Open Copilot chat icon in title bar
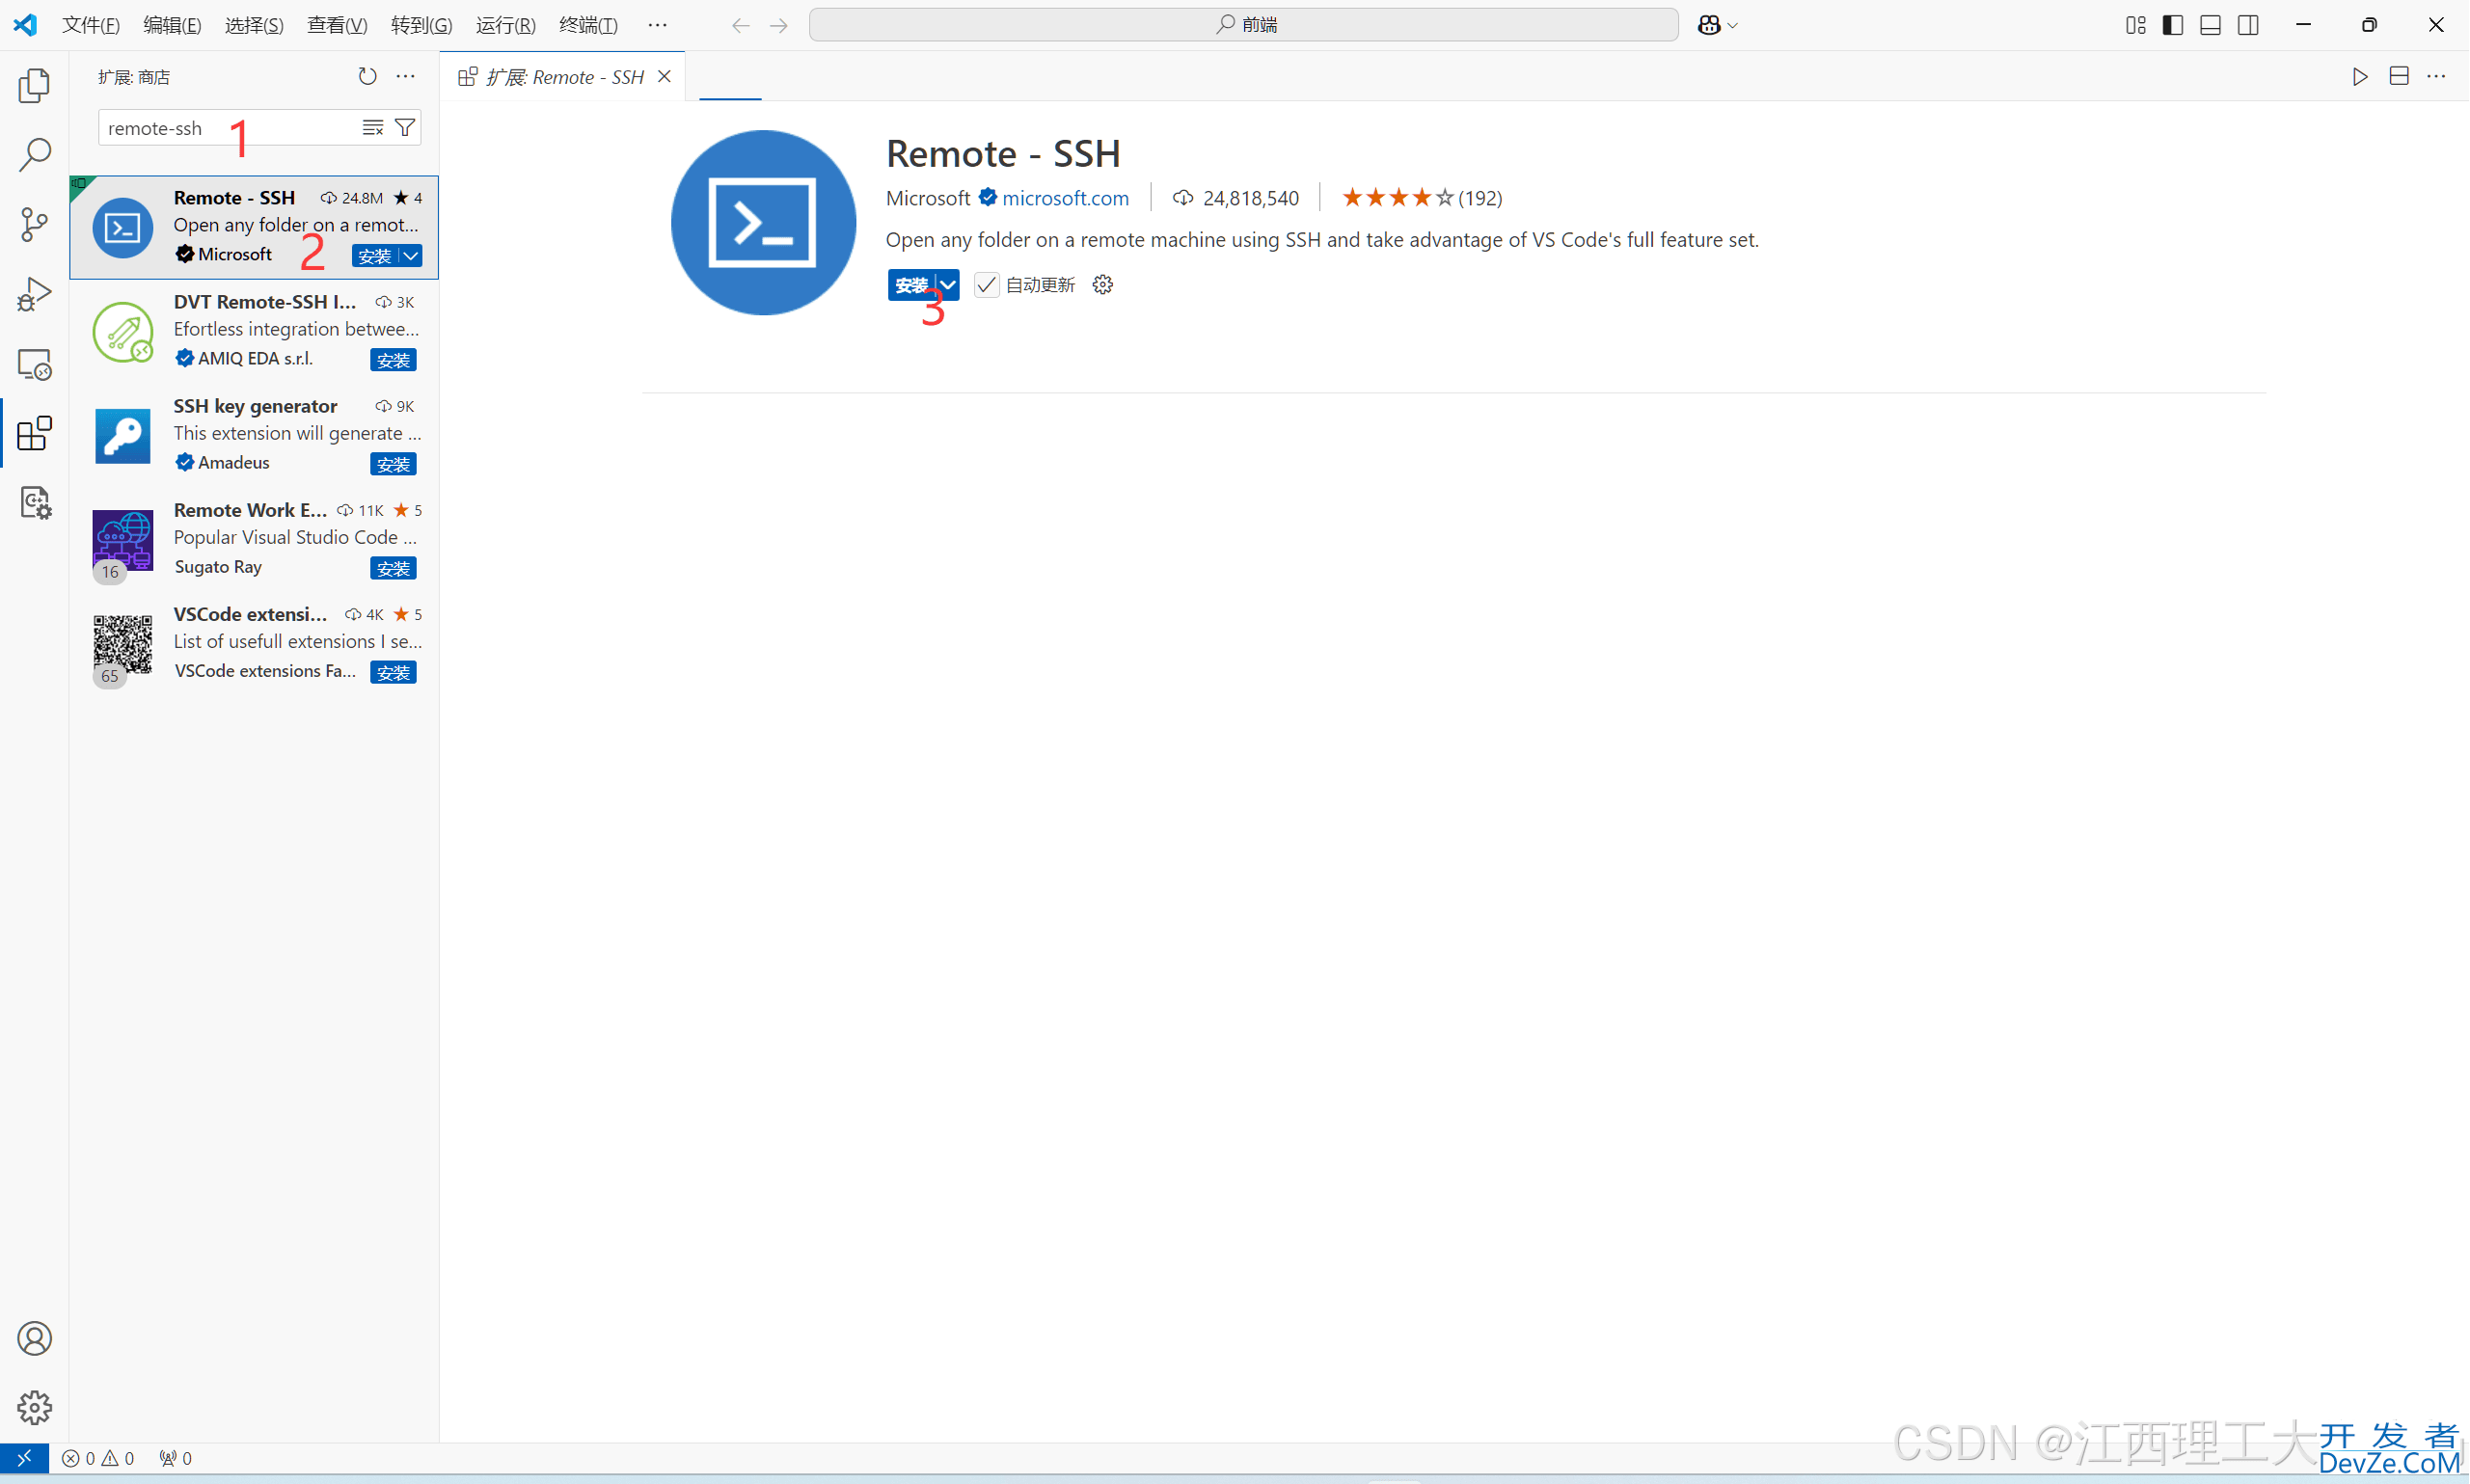2470x1484 pixels. [1709, 25]
